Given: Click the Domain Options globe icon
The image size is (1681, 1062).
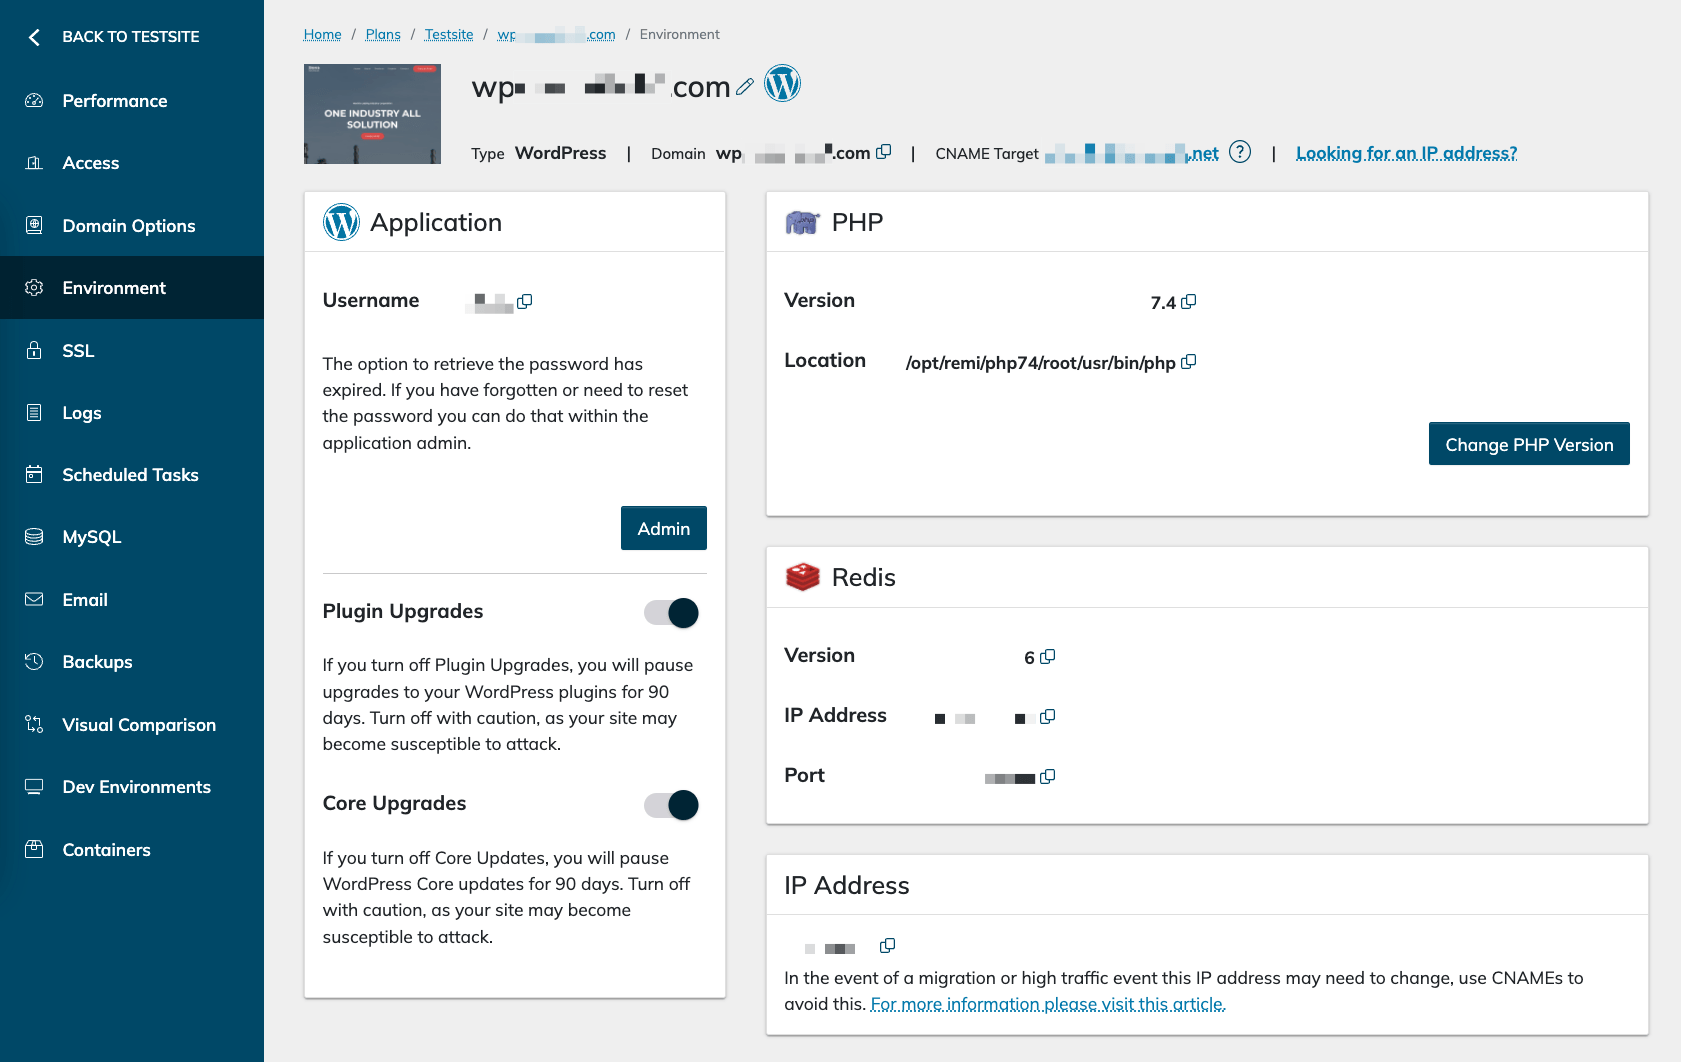Looking at the screenshot, I should tap(34, 225).
